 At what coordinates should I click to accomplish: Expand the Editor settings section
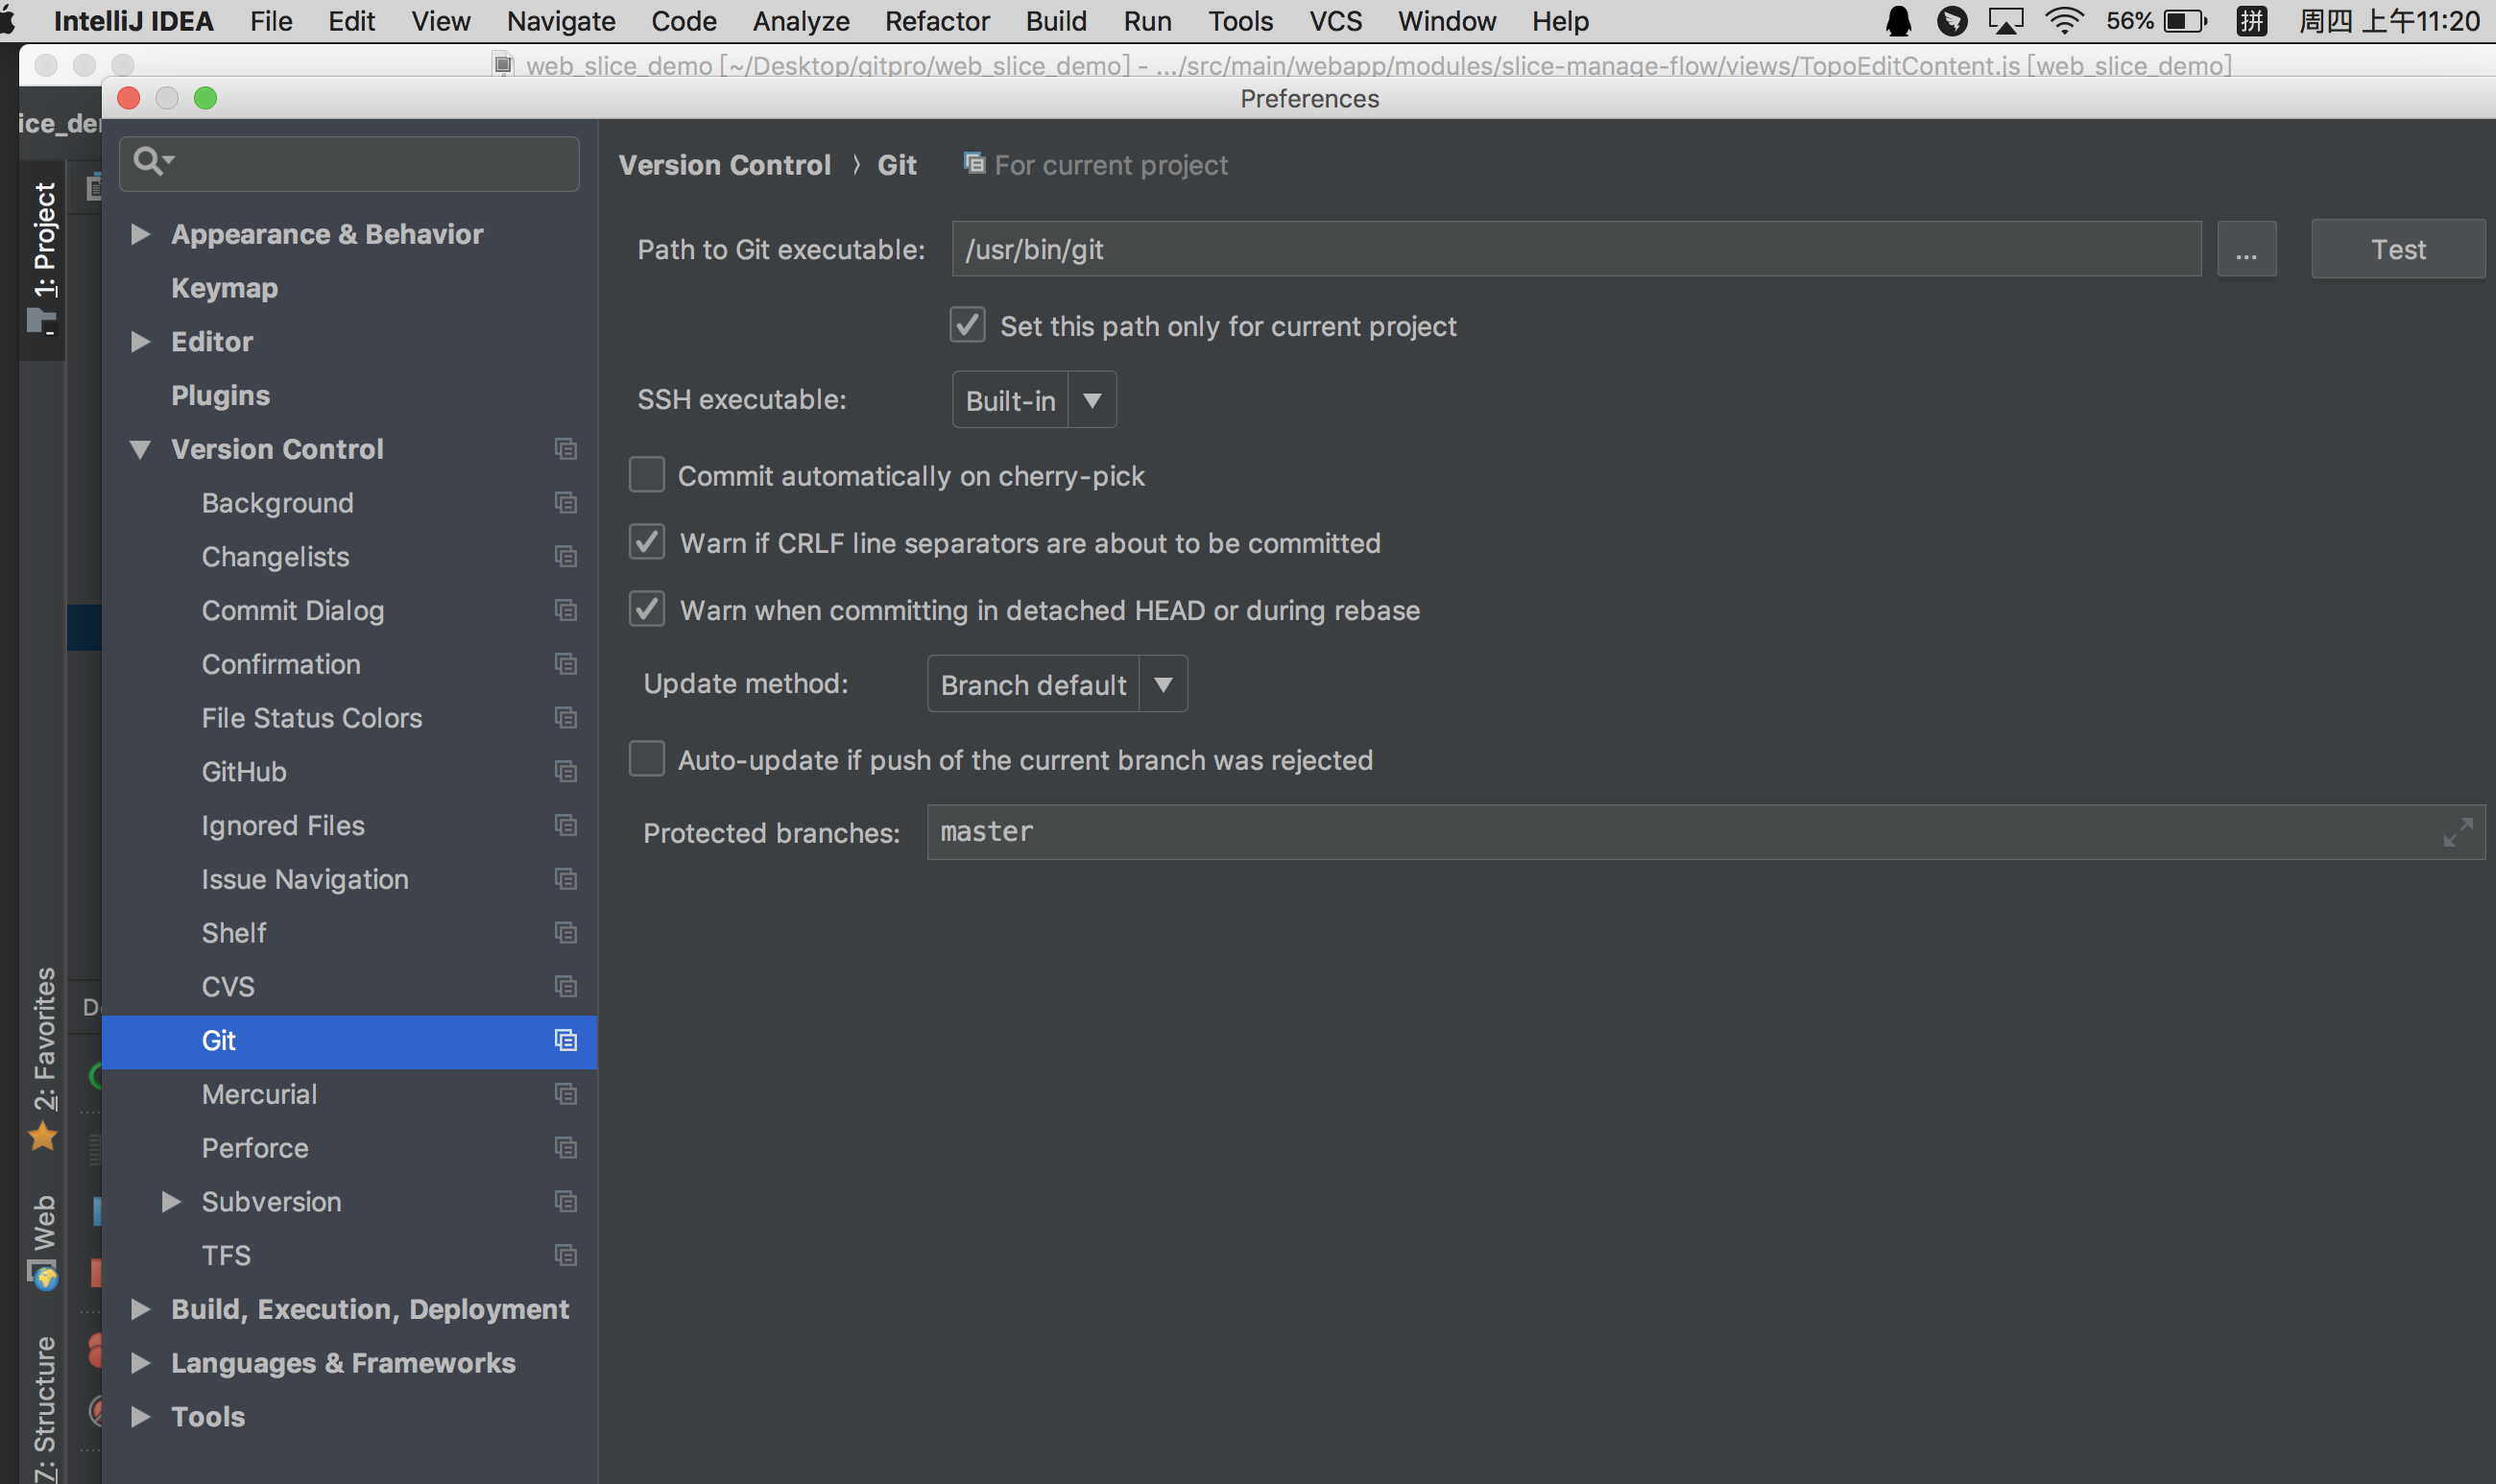click(141, 342)
